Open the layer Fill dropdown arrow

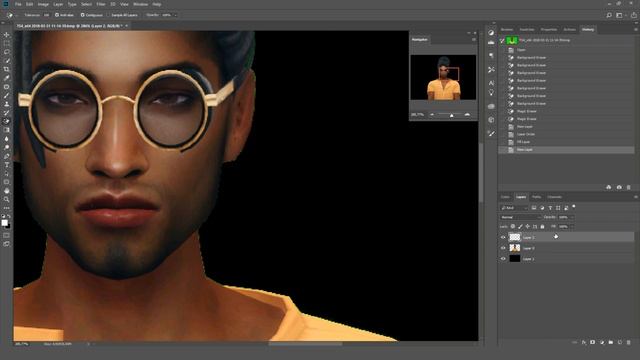tap(573, 227)
